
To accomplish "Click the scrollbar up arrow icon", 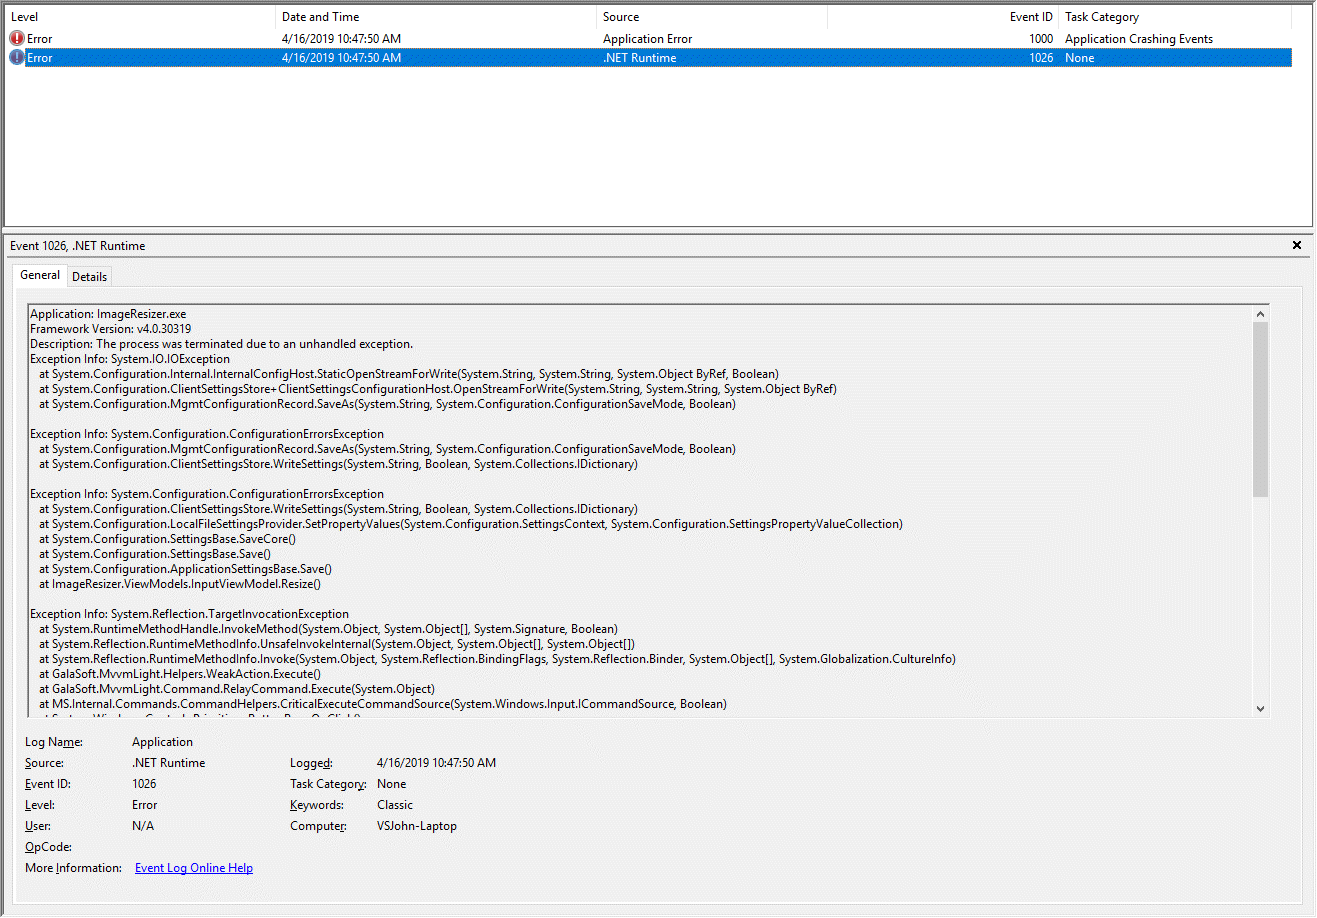I will click(1260, 312).
